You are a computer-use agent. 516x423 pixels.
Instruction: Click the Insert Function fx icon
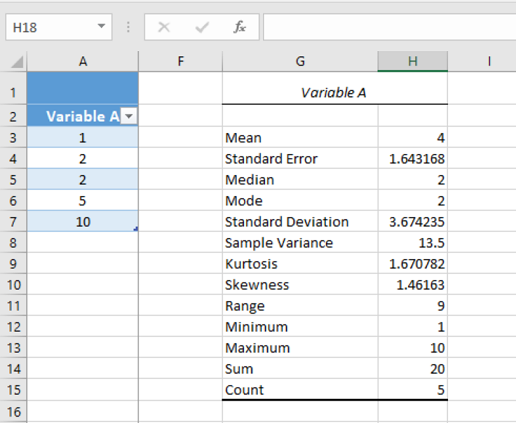[x=240, y=27]
